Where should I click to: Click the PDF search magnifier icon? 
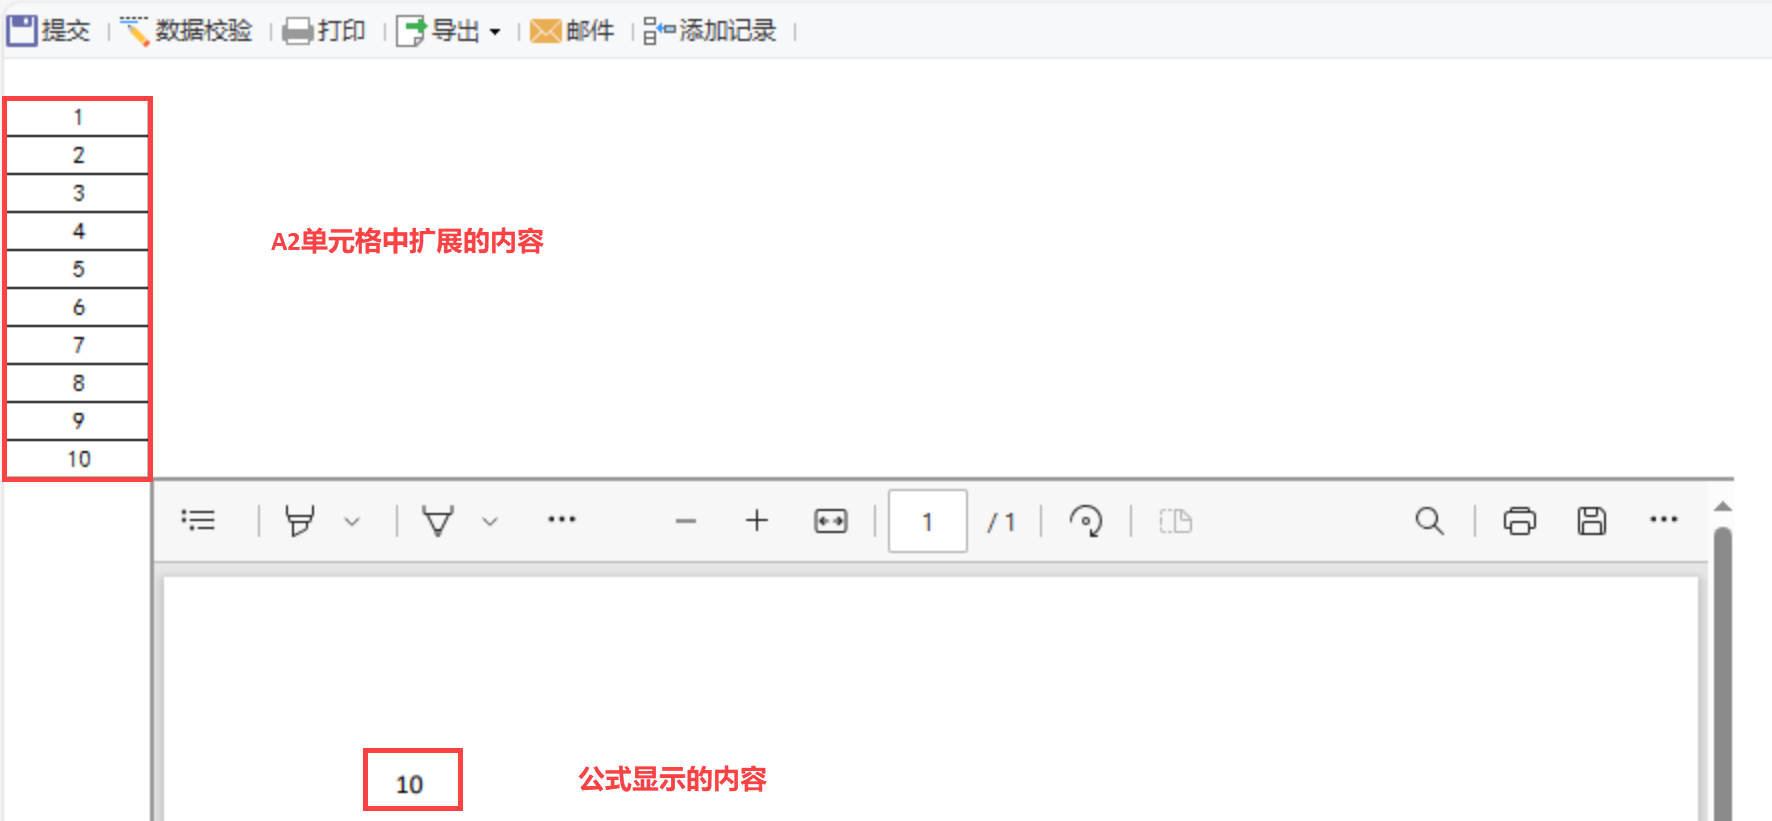tap(1429, 521)
